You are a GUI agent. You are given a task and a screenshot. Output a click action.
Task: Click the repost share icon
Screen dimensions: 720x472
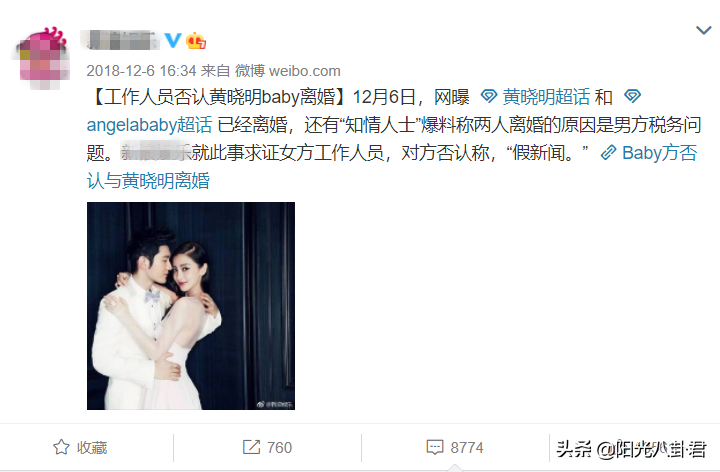[251, 447]
